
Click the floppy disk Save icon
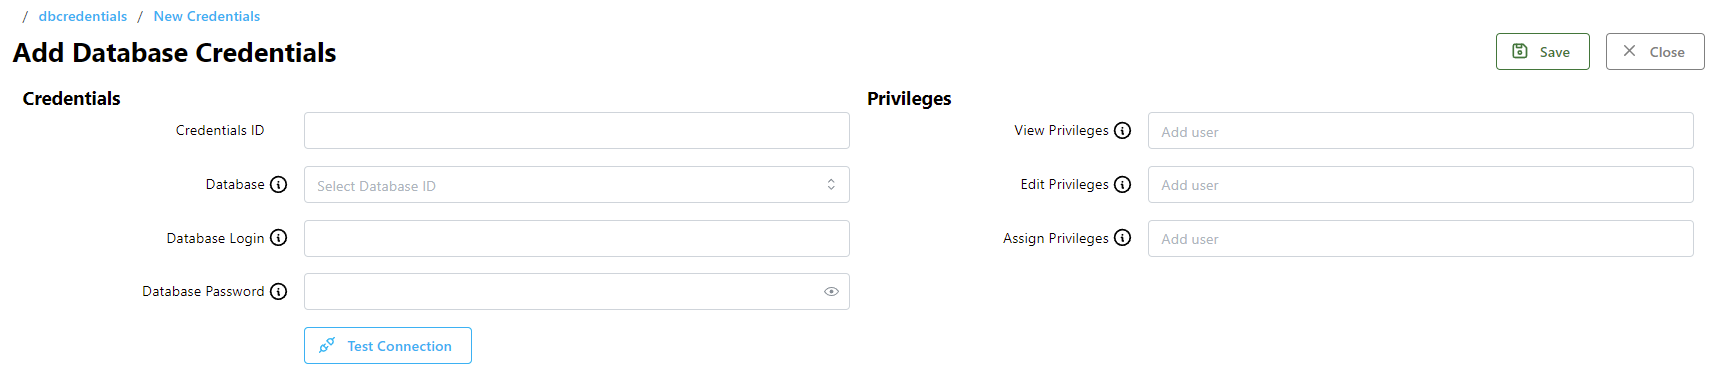coord(1519,51)
